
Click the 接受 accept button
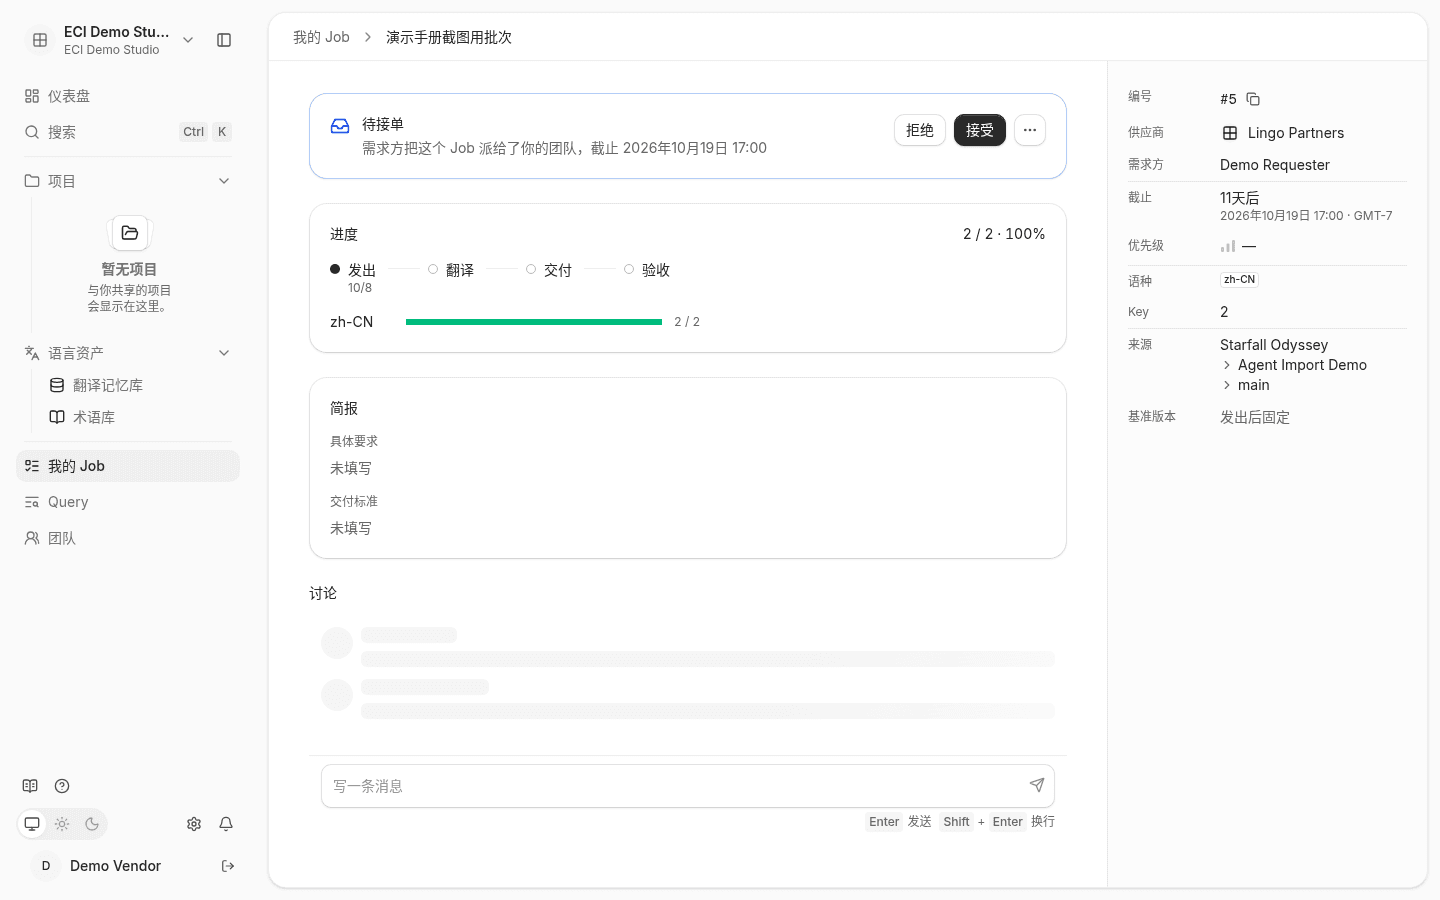click(980, 130)
